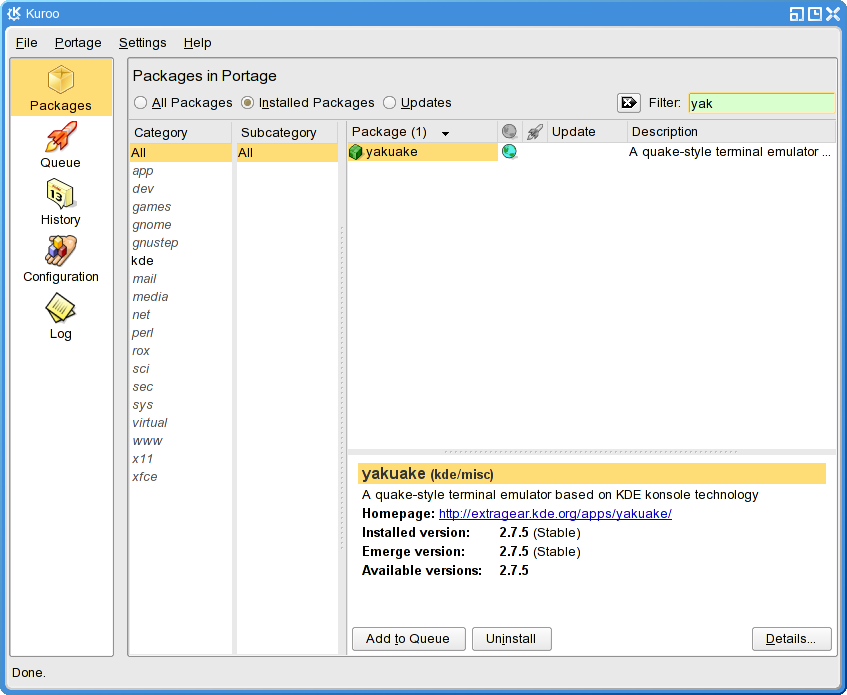
Task: Click the Description column header
Action: (x=731, y=132)
